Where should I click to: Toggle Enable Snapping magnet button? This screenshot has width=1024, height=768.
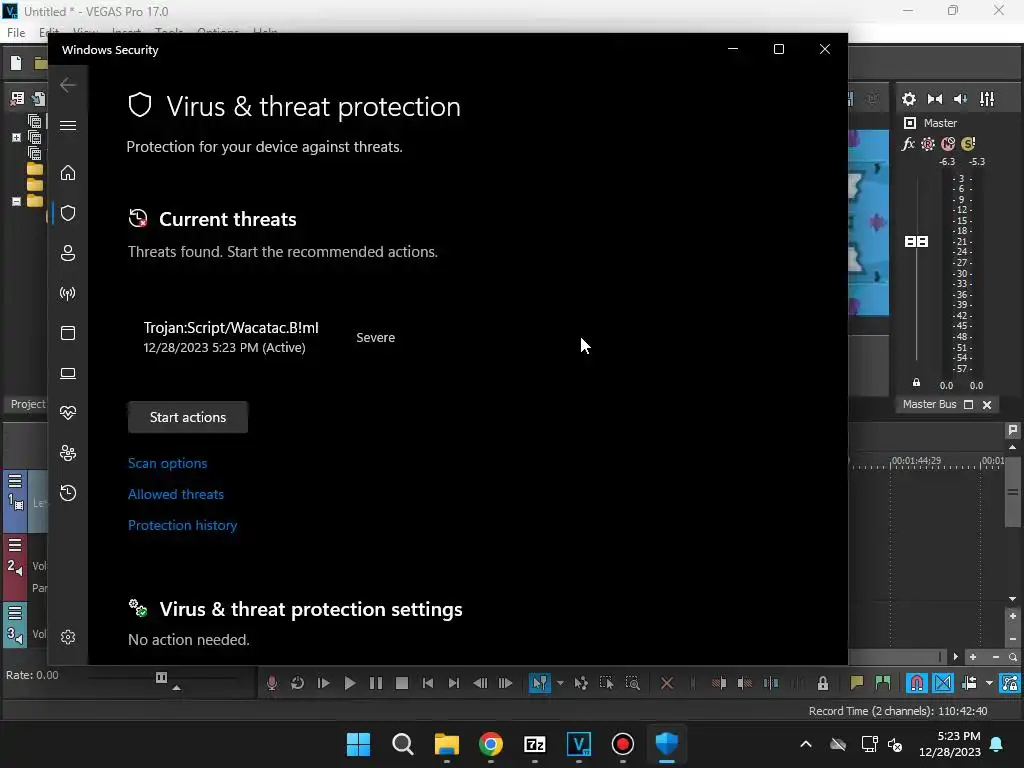coord(916,683)
